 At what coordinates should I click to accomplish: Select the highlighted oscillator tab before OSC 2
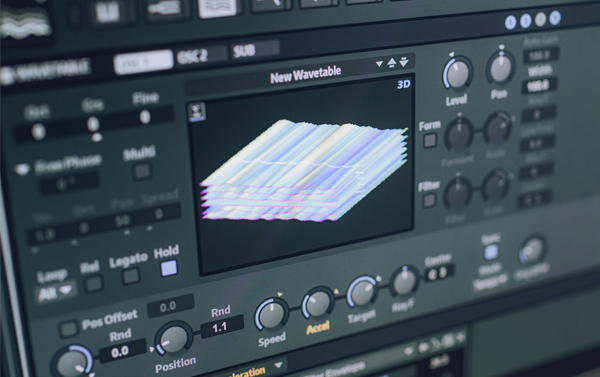tap(143, 62)
